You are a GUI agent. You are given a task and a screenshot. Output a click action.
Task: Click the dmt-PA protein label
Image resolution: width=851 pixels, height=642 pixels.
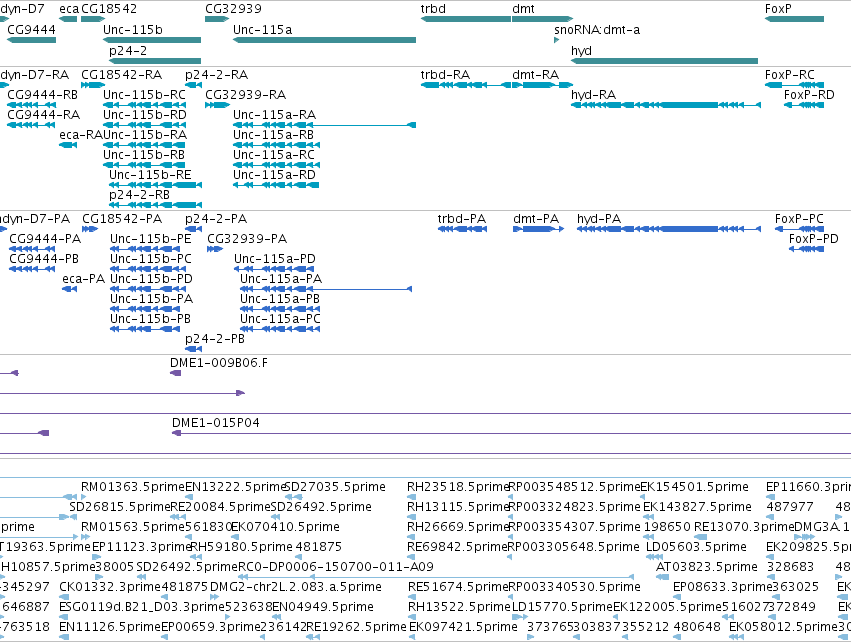536,219
